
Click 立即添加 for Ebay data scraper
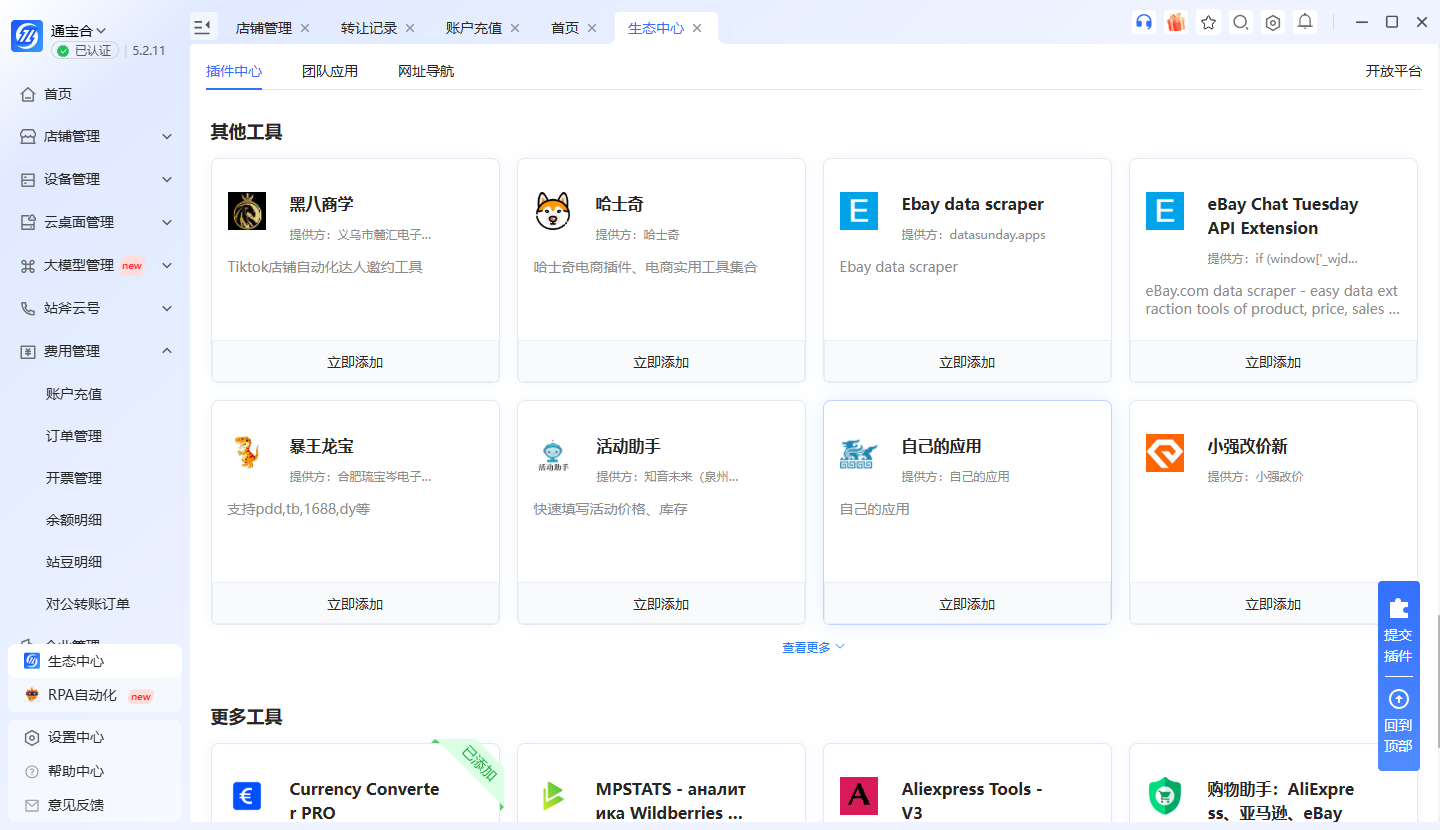coord(967,361)
